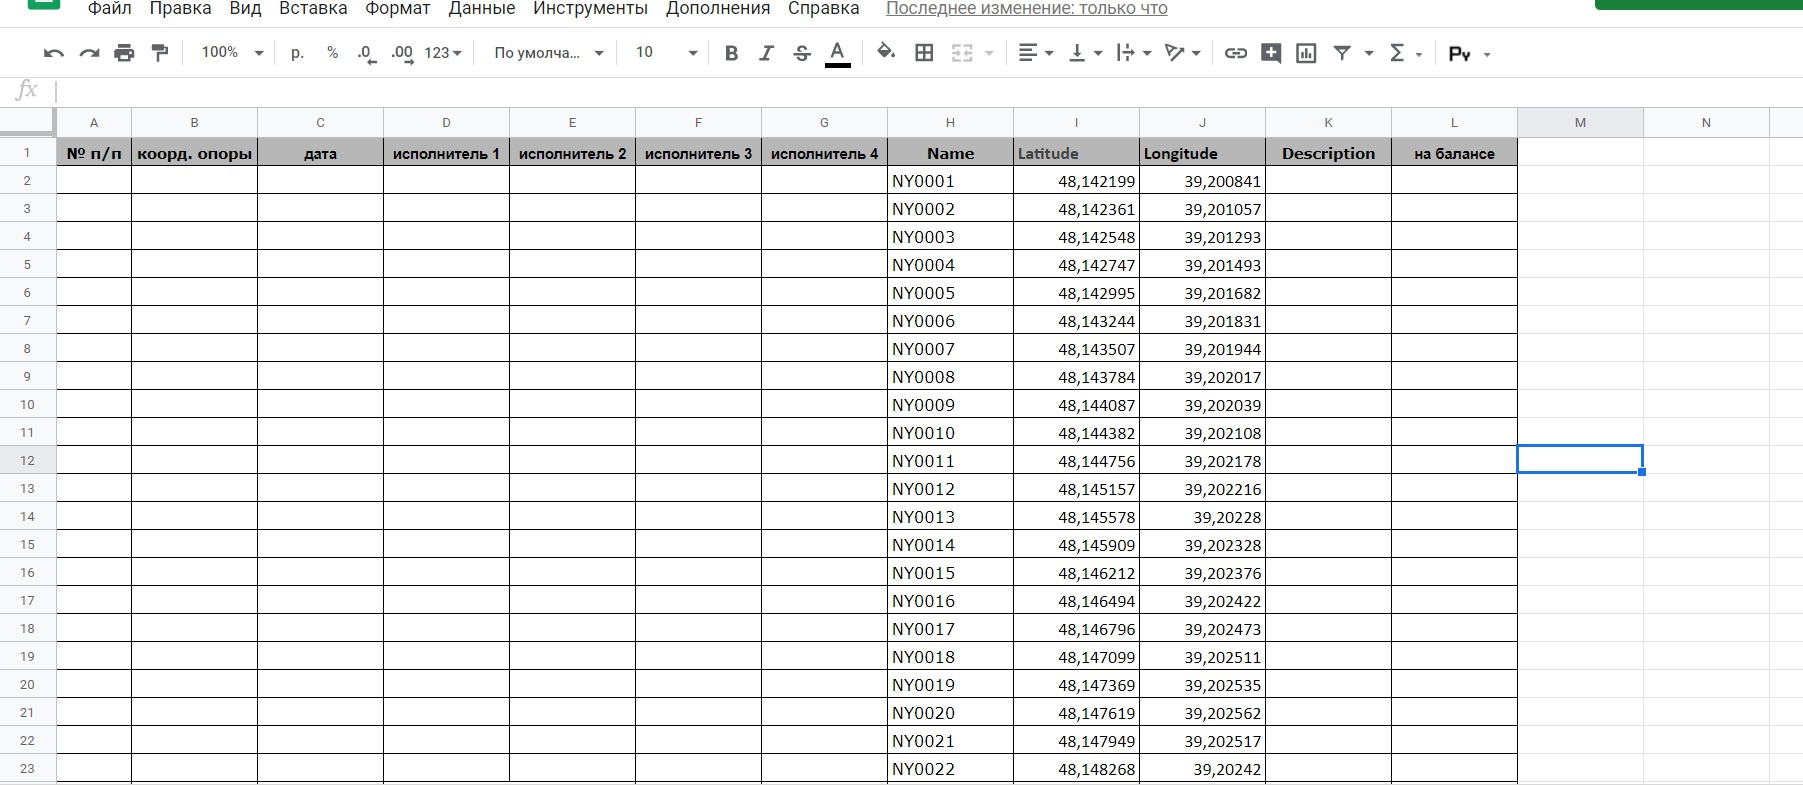Open the Правка menu
This screenshot has height=785, width=1803.
(x=180, y=9)
